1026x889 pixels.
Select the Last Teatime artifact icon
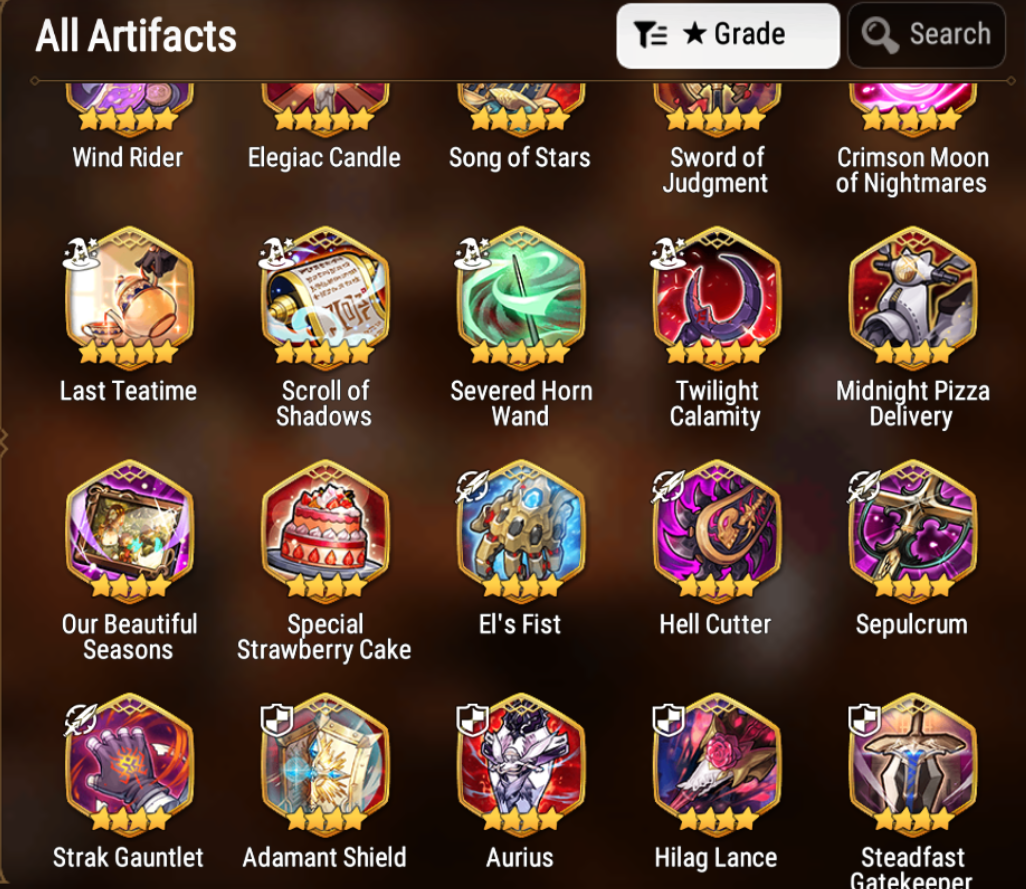[129, 295]
